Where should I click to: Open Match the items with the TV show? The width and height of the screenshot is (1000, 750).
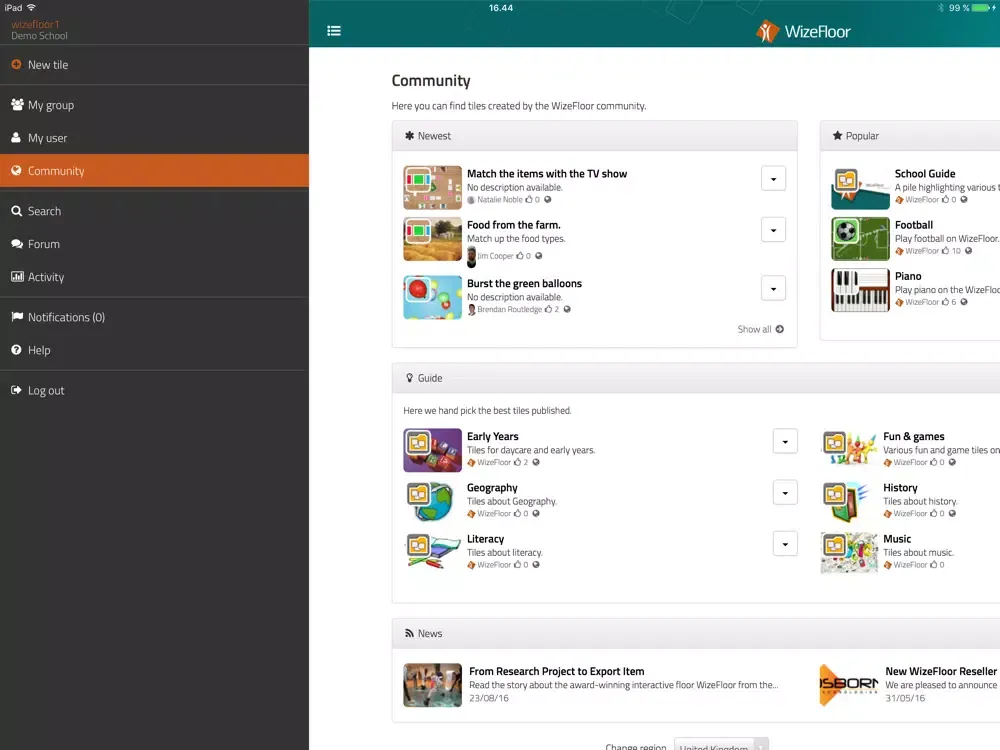(547, 173)
